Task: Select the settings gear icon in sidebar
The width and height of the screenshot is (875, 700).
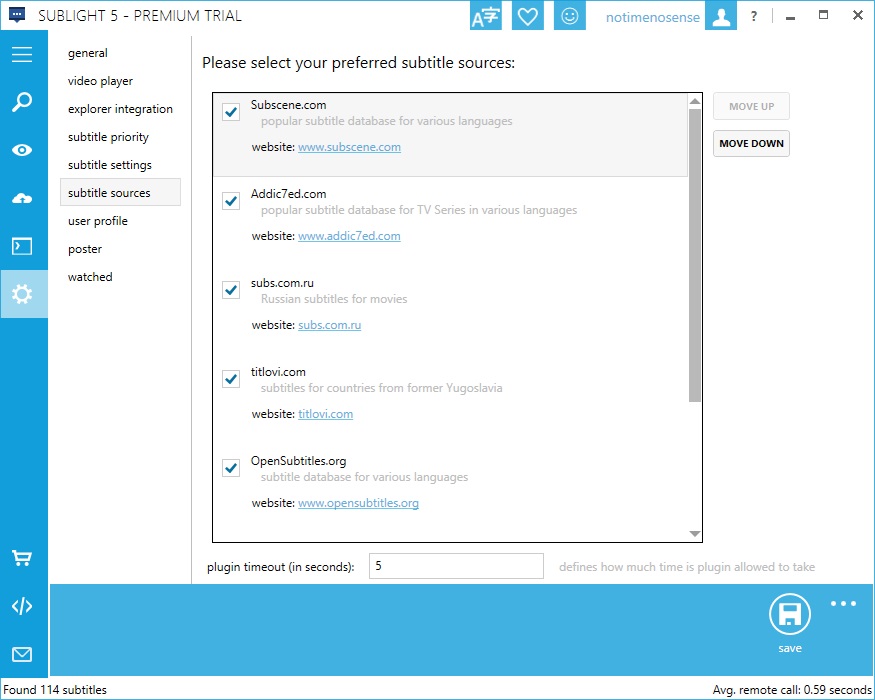Action: click(x=22, y=294)
